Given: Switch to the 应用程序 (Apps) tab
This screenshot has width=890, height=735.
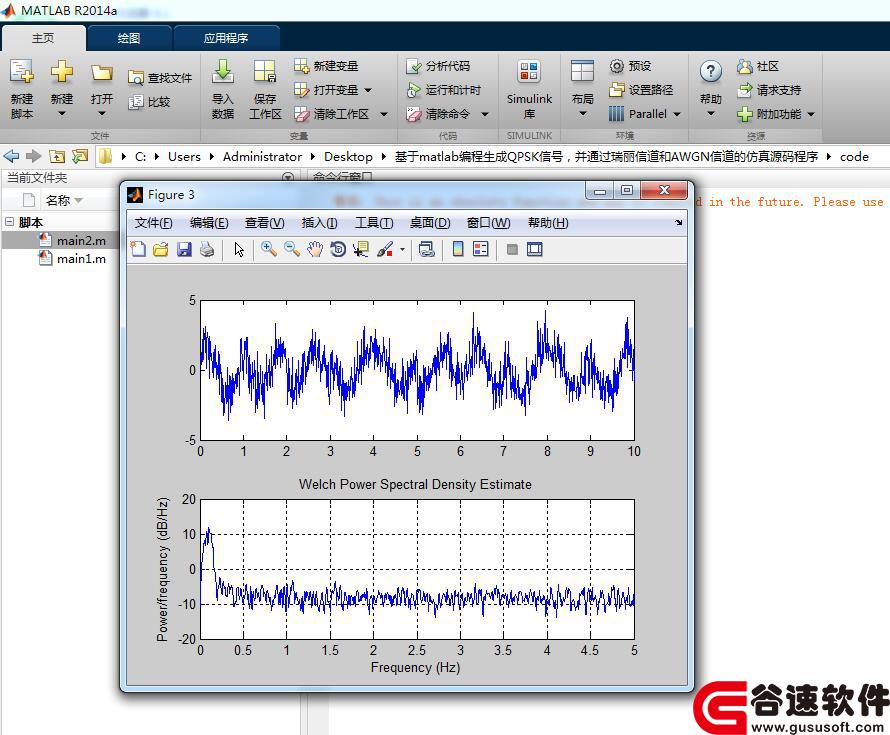Looking at the screenshot, I should pyautogui.click(x=226, y=38).
